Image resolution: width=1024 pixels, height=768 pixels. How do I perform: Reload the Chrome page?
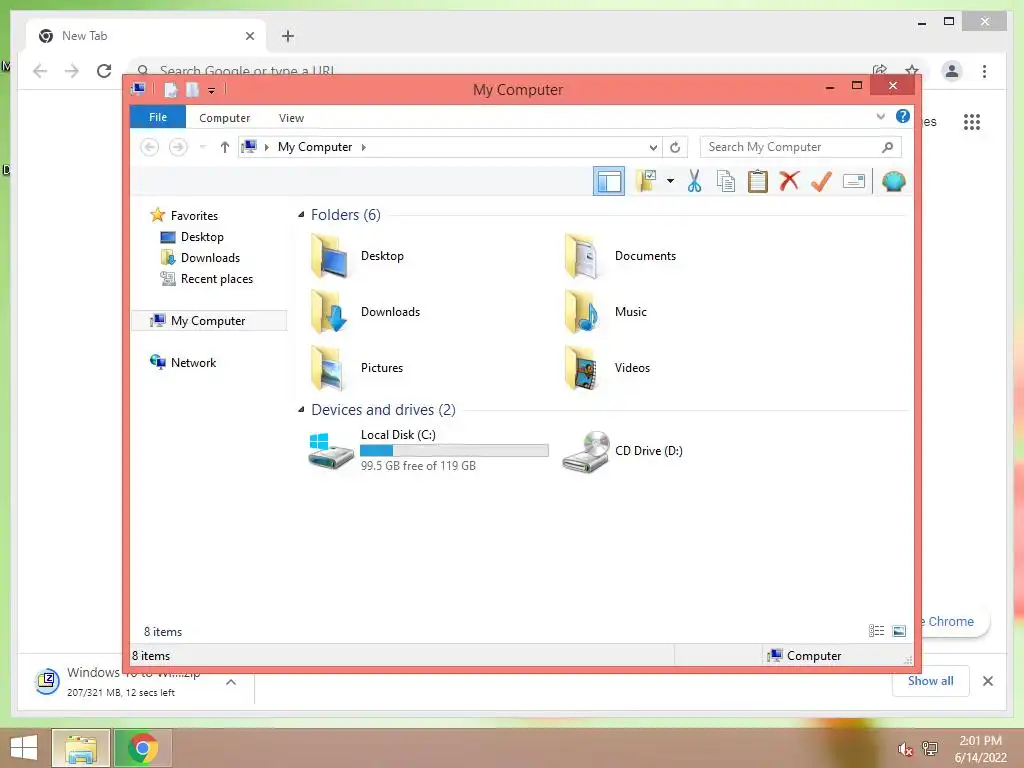104,71
